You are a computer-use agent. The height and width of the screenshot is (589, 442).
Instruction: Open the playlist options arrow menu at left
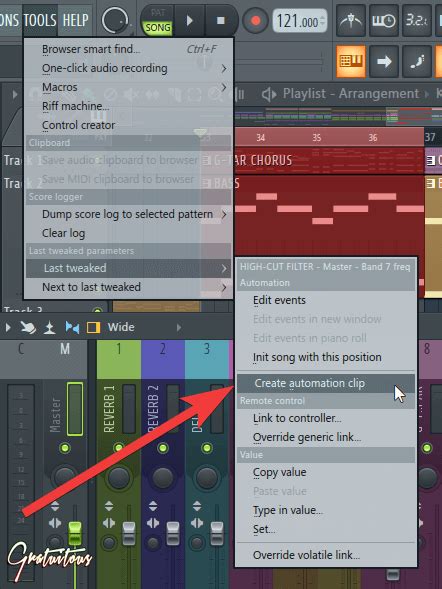(x=15, y=94)
